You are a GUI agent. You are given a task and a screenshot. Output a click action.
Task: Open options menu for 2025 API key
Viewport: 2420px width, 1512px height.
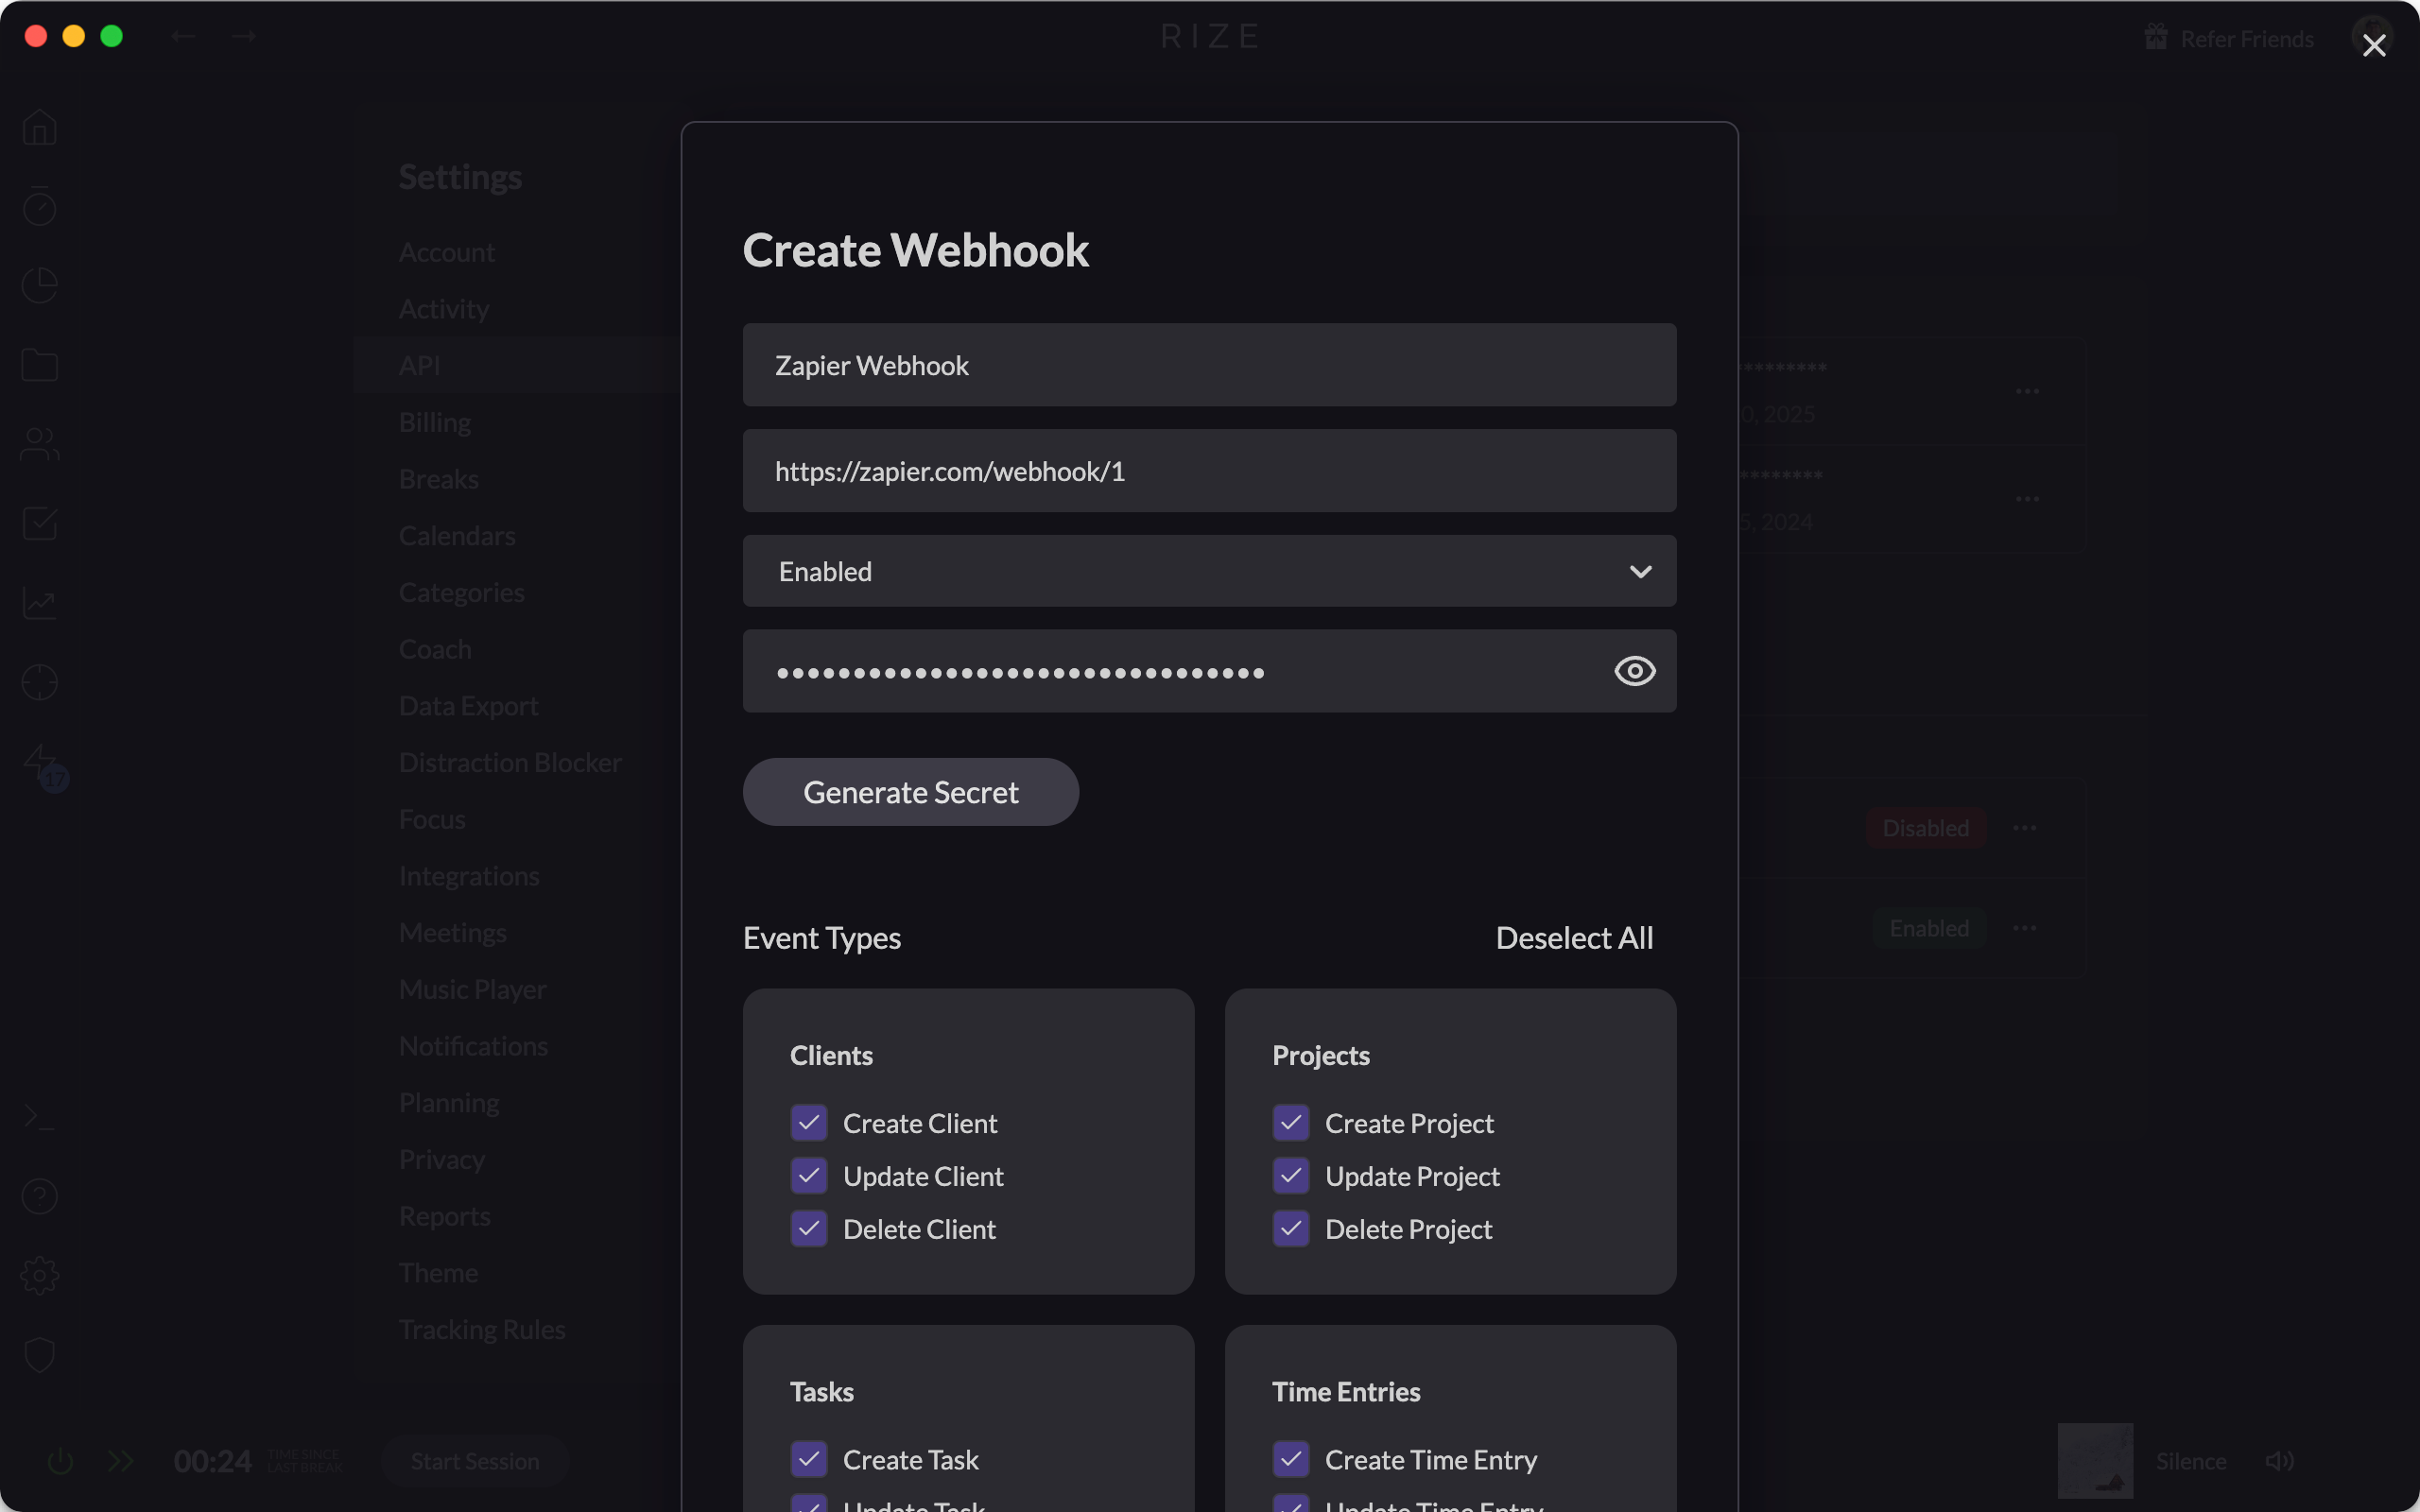pos(2027,391)
